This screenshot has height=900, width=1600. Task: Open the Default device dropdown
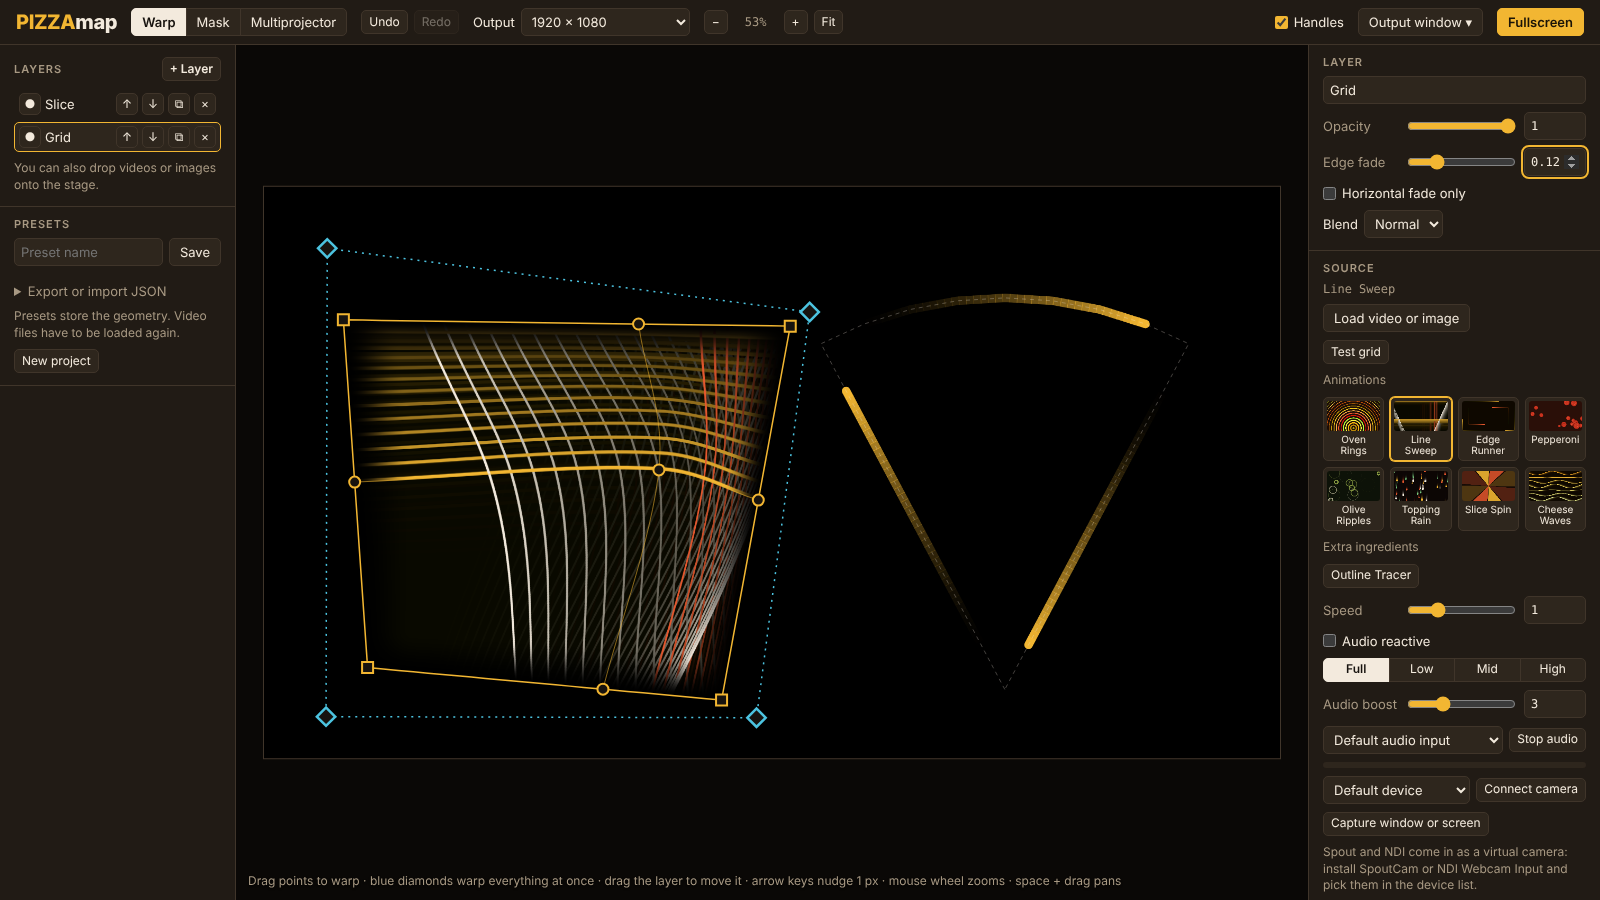pyautogui.click(x=1396, y=790)
